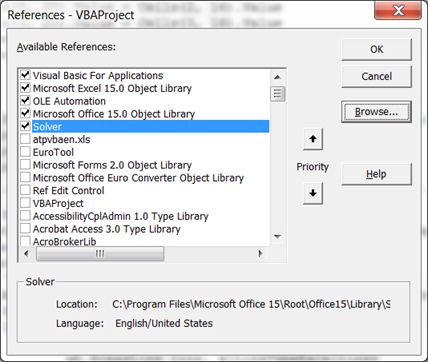Viewport: 428px width, 362px height.
Task: Click the Solver location path text
Action: point(251,304)
